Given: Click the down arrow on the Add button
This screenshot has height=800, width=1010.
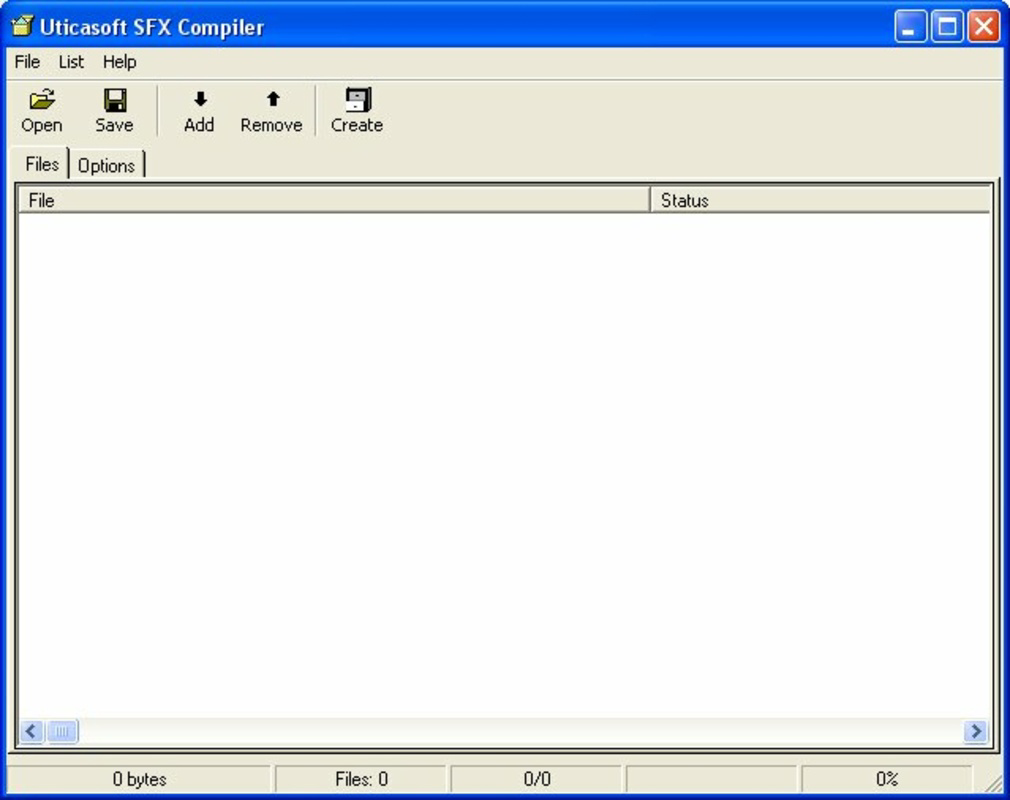Looking at the screenshot, I should click(x=198, y=97).
